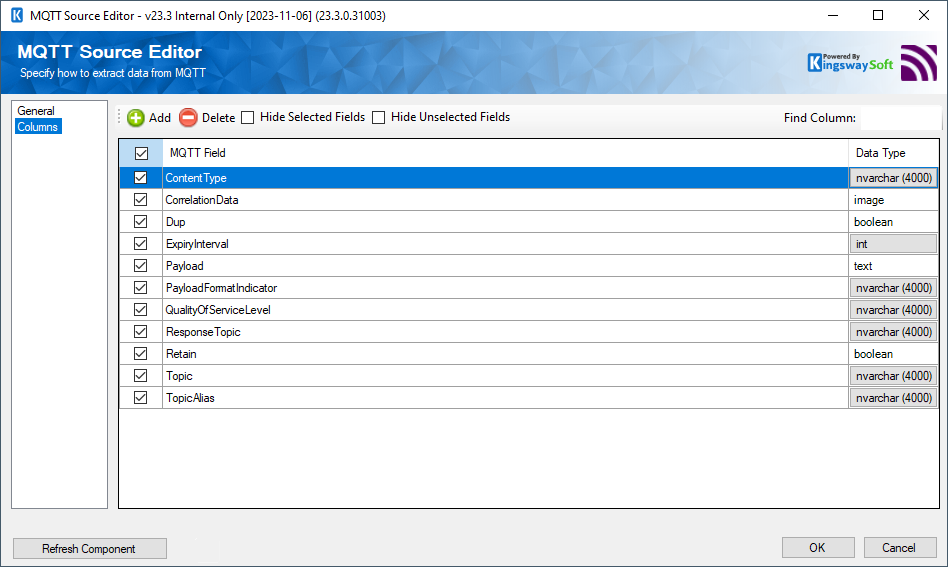Uncheck the PayloadFormatIndicator row checkbox
The image size is (948, 567).
[141, 288]
